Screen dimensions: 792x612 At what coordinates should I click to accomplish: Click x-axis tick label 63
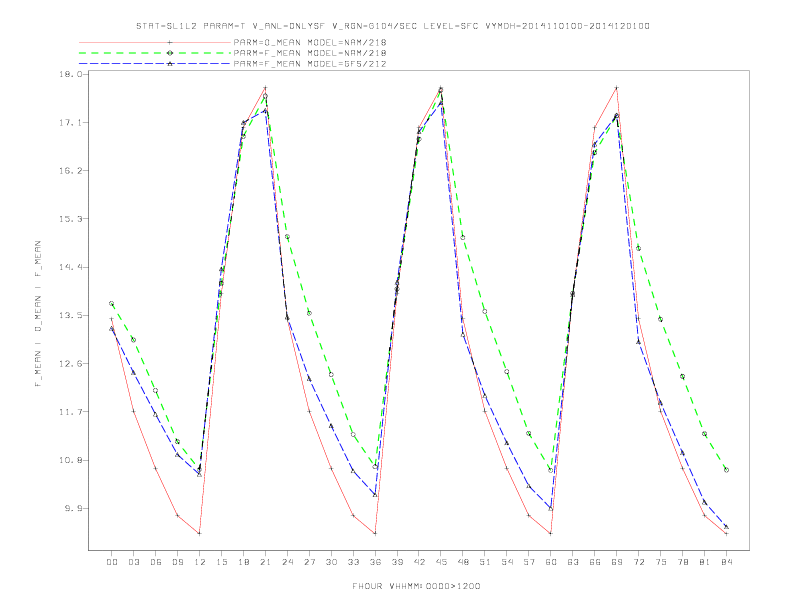click(x=573, y=562)
